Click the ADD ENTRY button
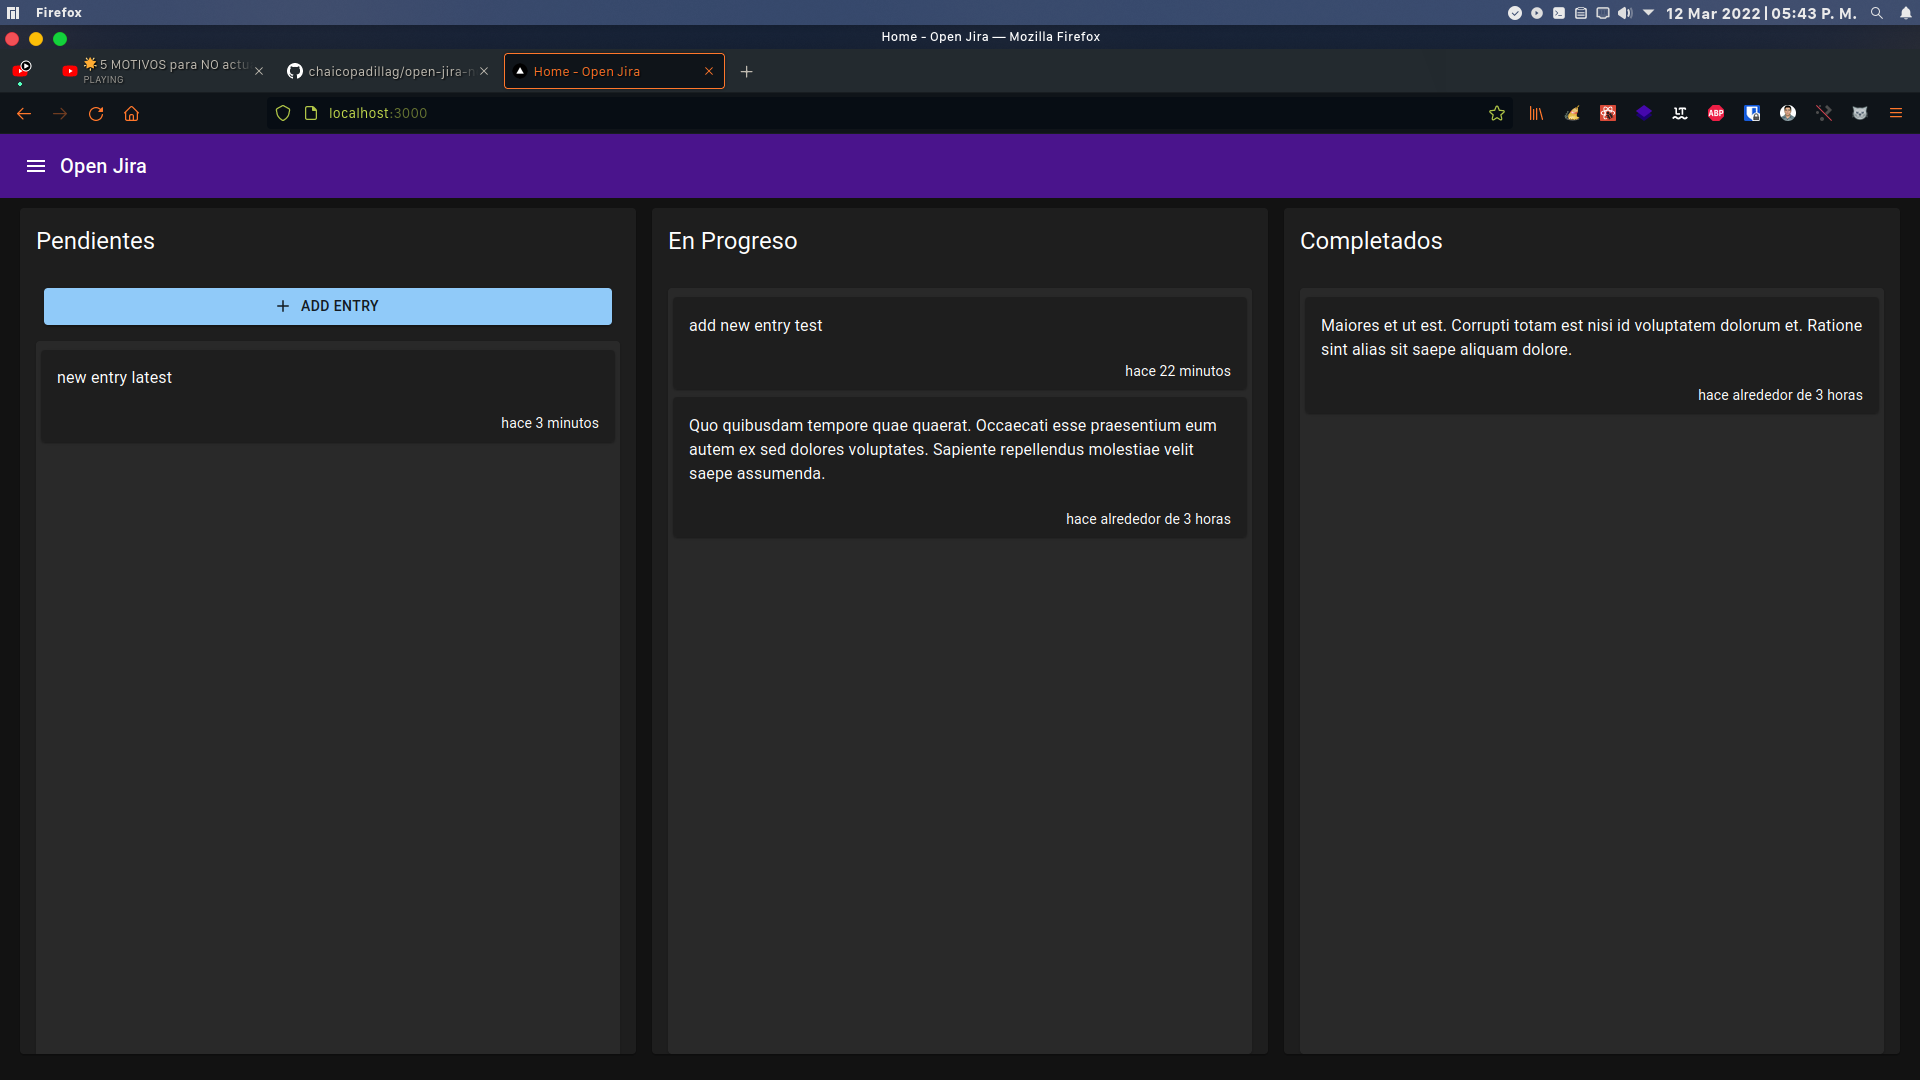 (x=328, y=306)
